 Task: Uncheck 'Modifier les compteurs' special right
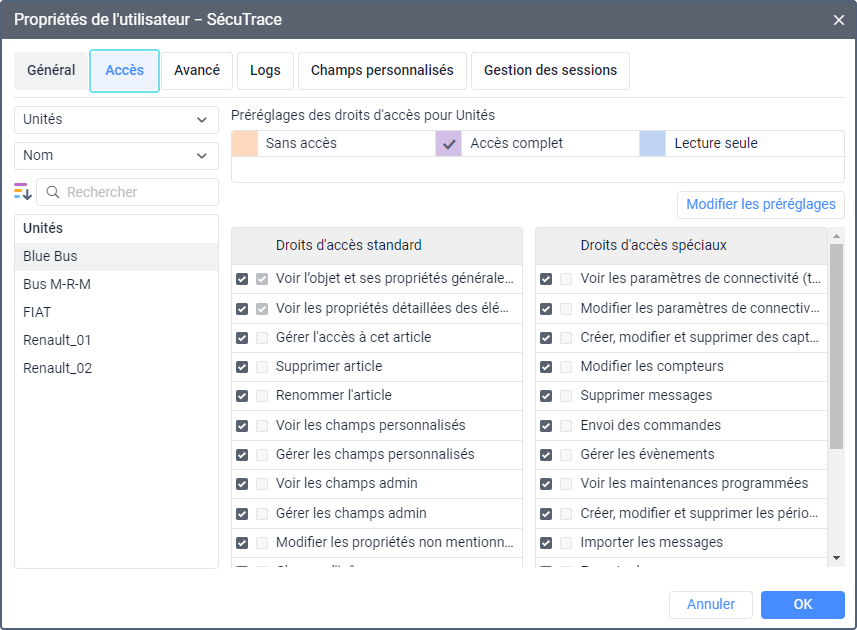[546, 367]
